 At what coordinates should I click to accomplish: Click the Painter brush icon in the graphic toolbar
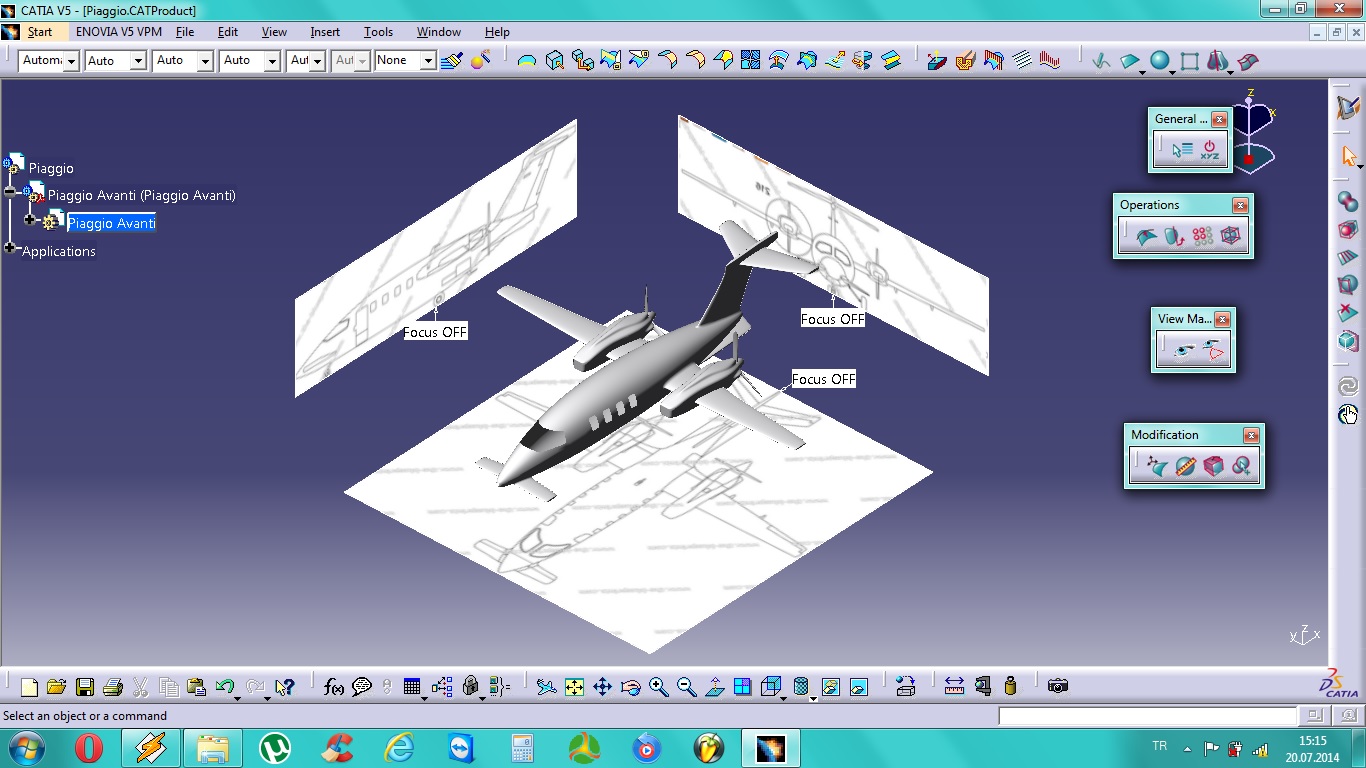tap(451, 61)
